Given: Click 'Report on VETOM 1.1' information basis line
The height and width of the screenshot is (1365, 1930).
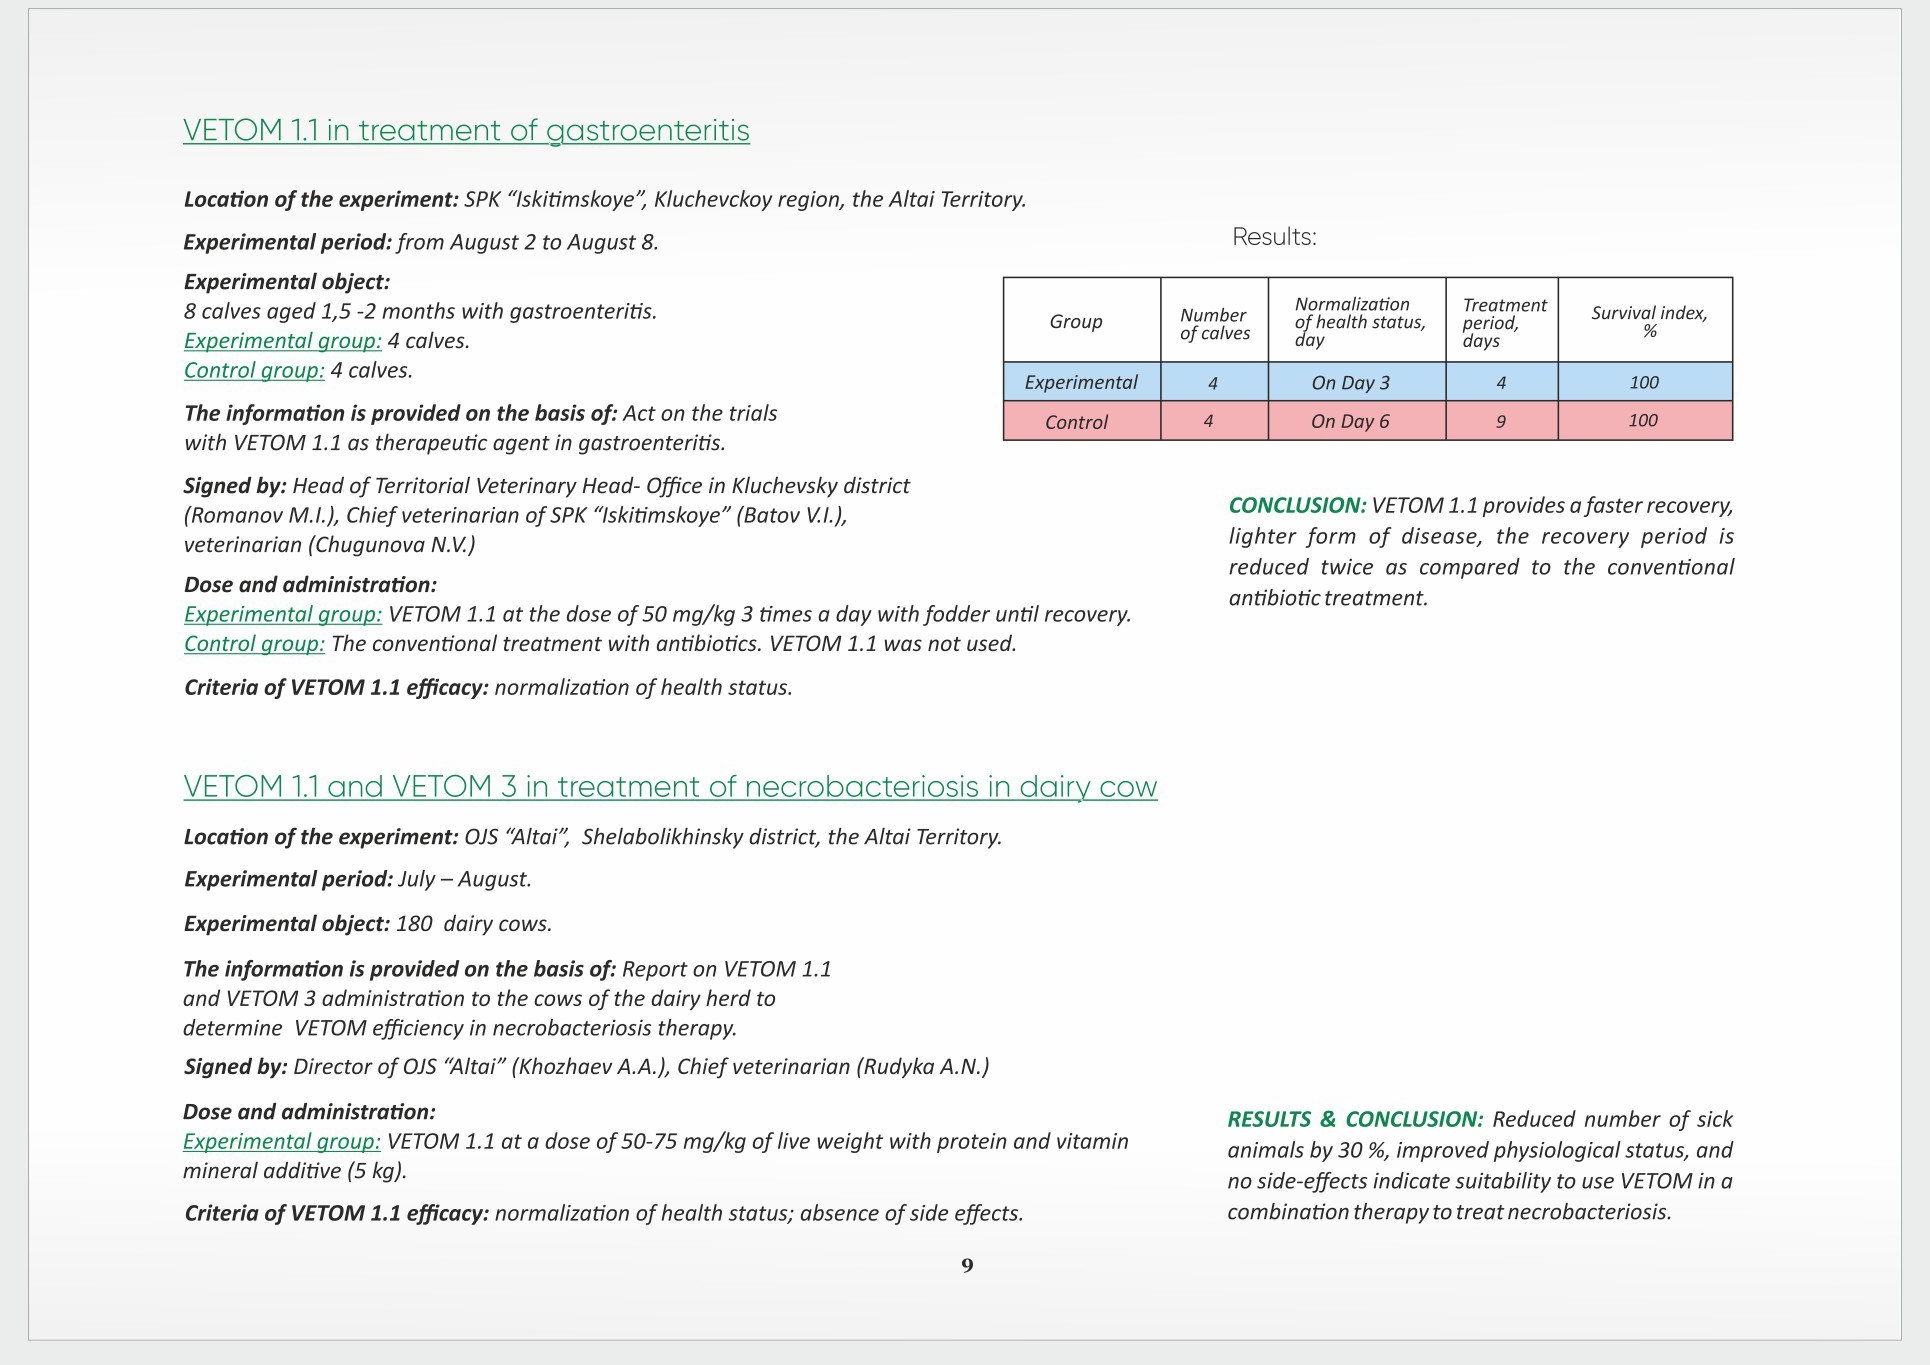Looking at the screenshot, I should (507, 969).
